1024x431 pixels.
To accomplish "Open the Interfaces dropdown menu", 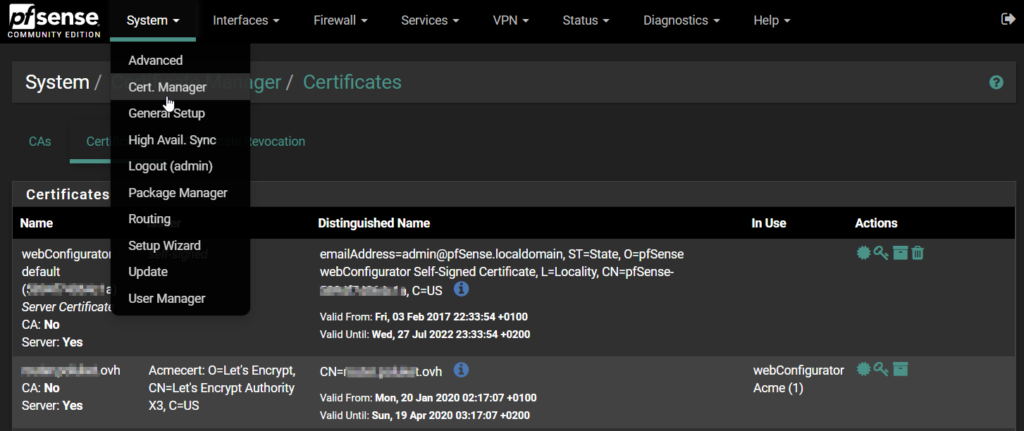I will pyautogui.click(x=246, y=21).
